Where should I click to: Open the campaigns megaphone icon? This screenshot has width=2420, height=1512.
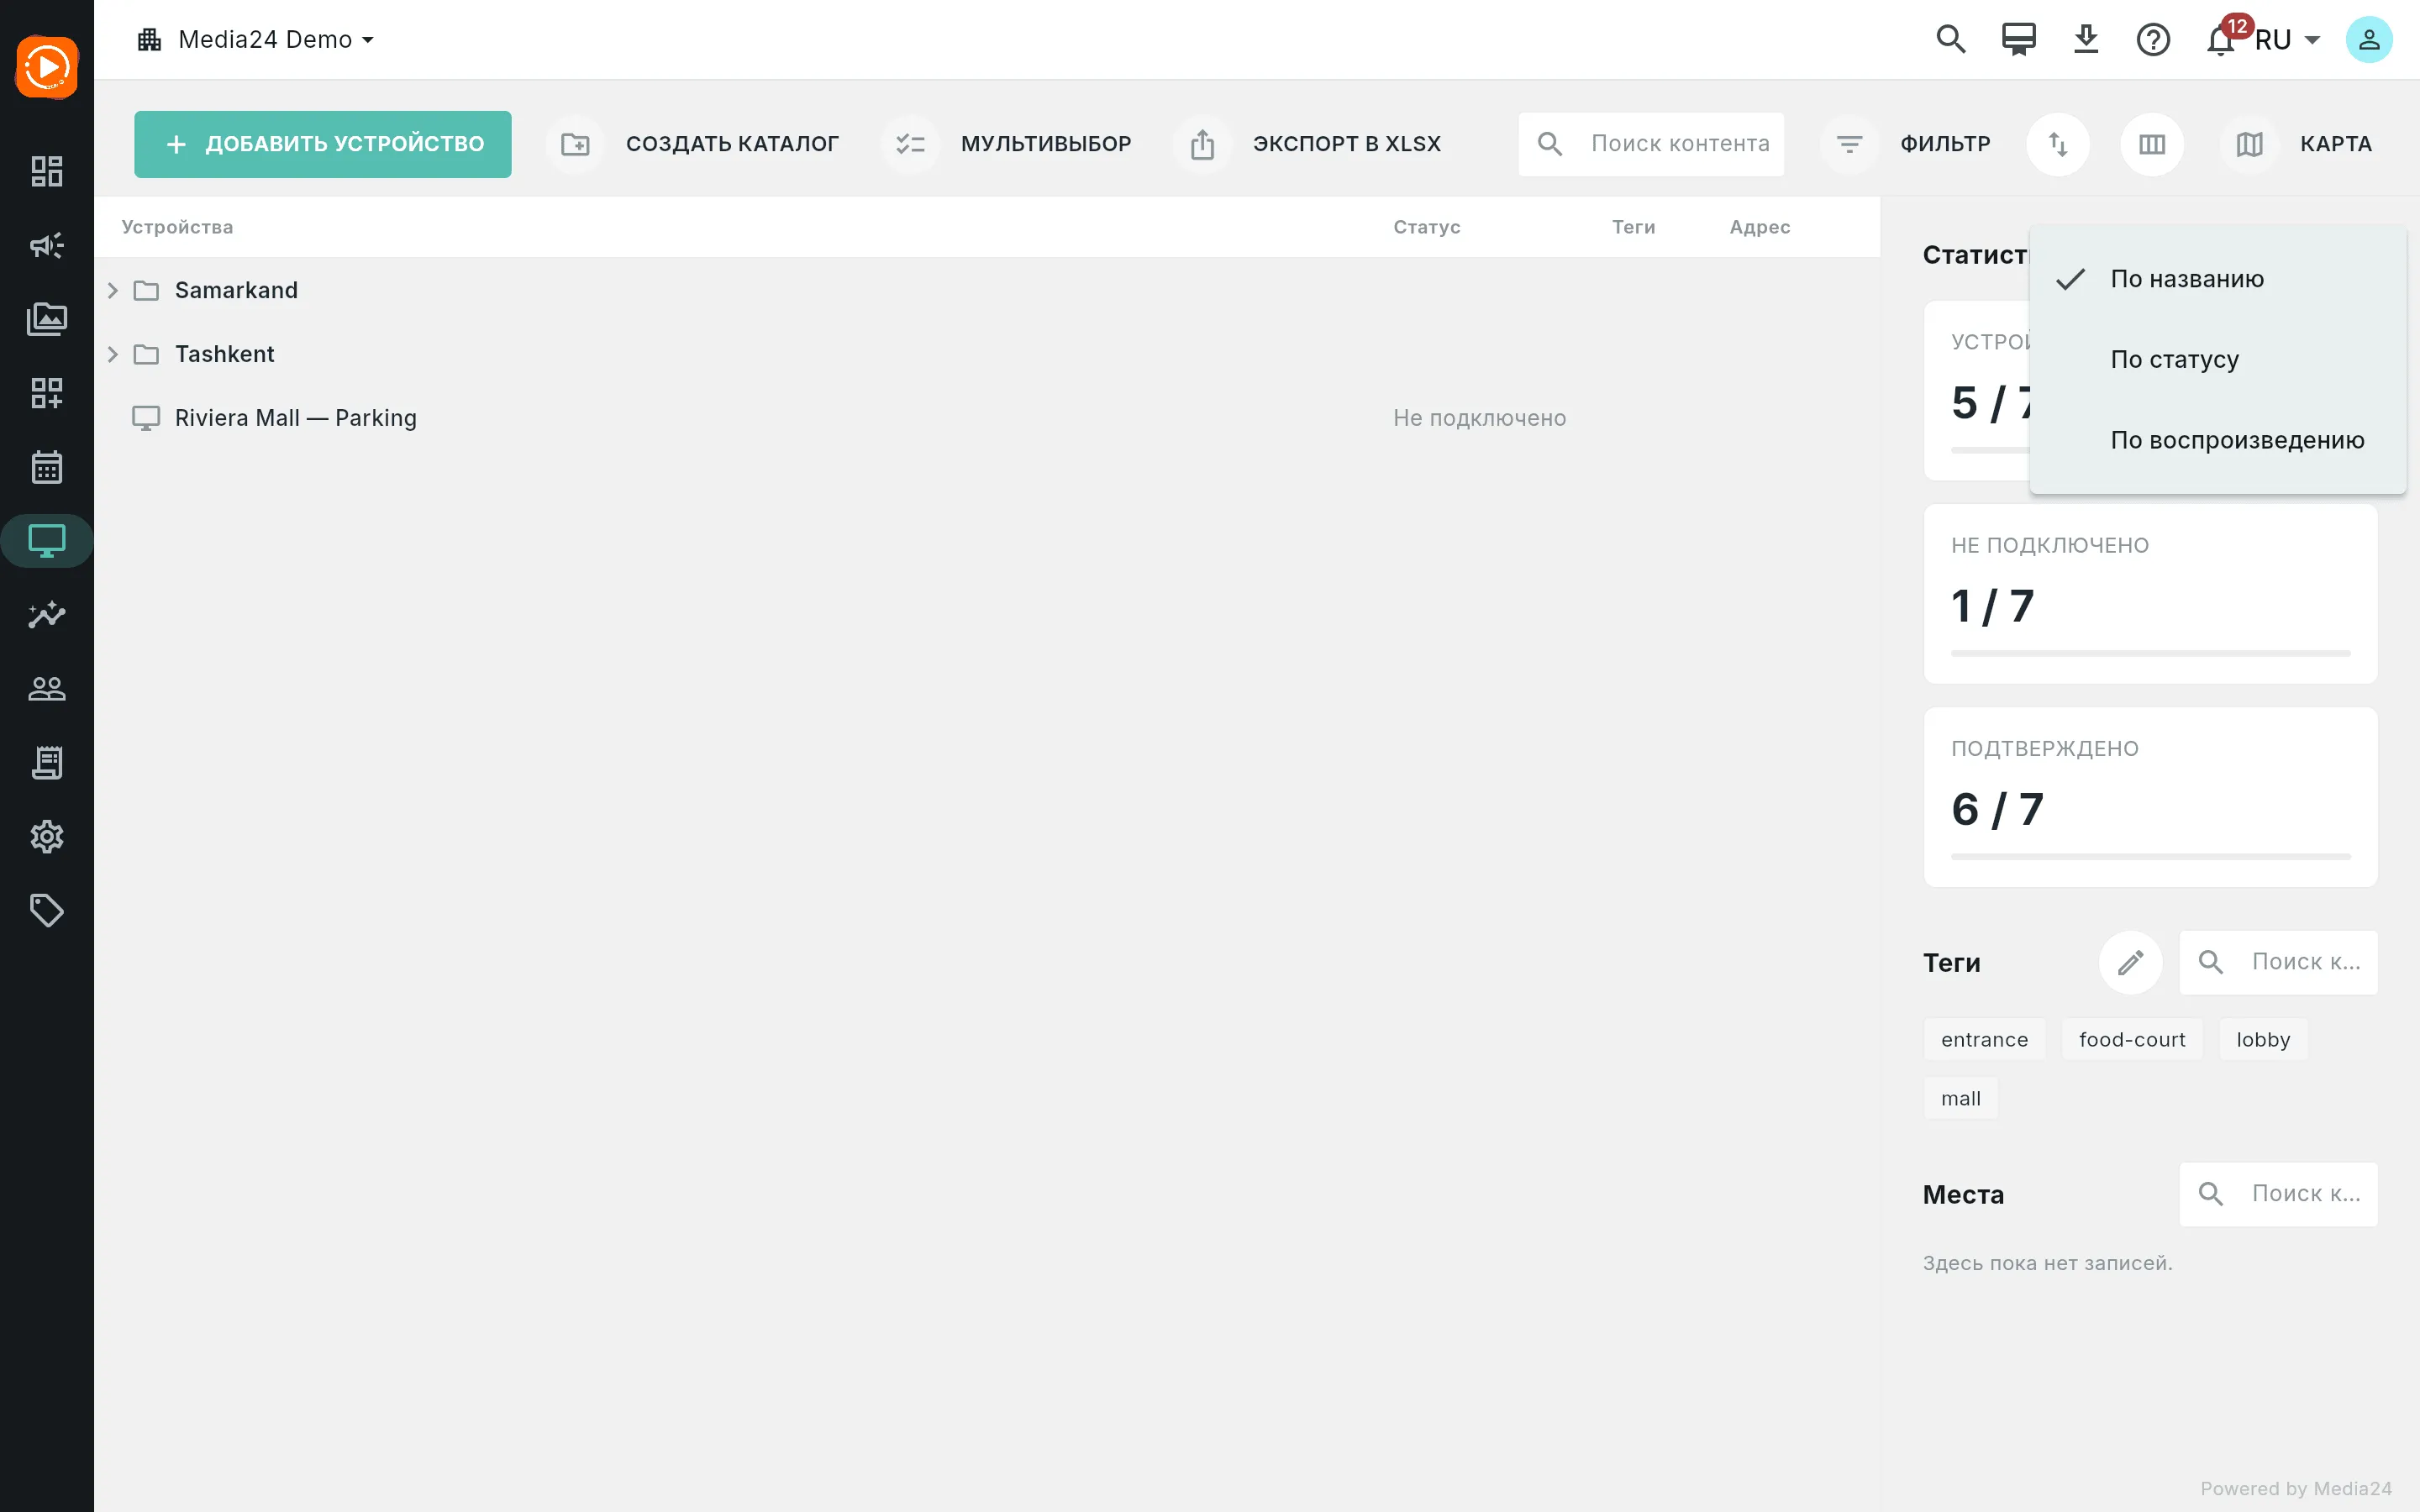pyautogui.click(x=47, y=245)
